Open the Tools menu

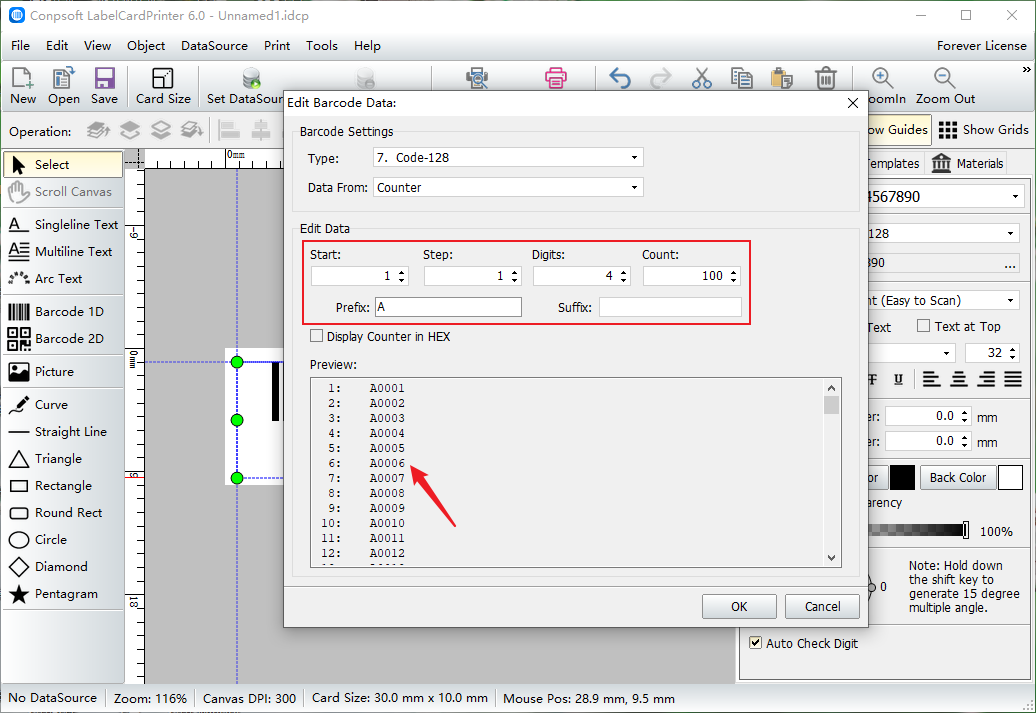click(x=322, y=46)
